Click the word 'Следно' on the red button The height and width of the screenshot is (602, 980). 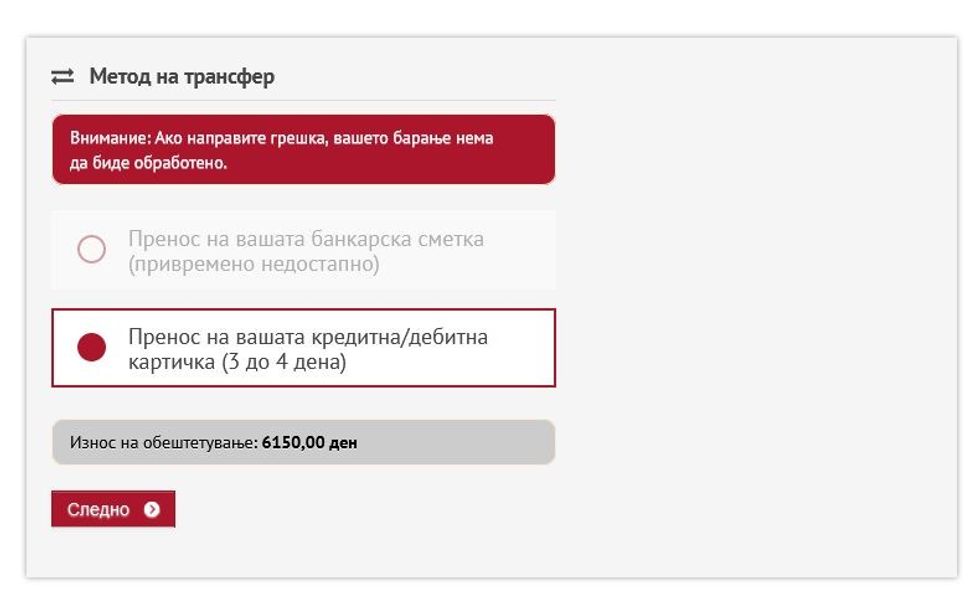tap(98, 510)
